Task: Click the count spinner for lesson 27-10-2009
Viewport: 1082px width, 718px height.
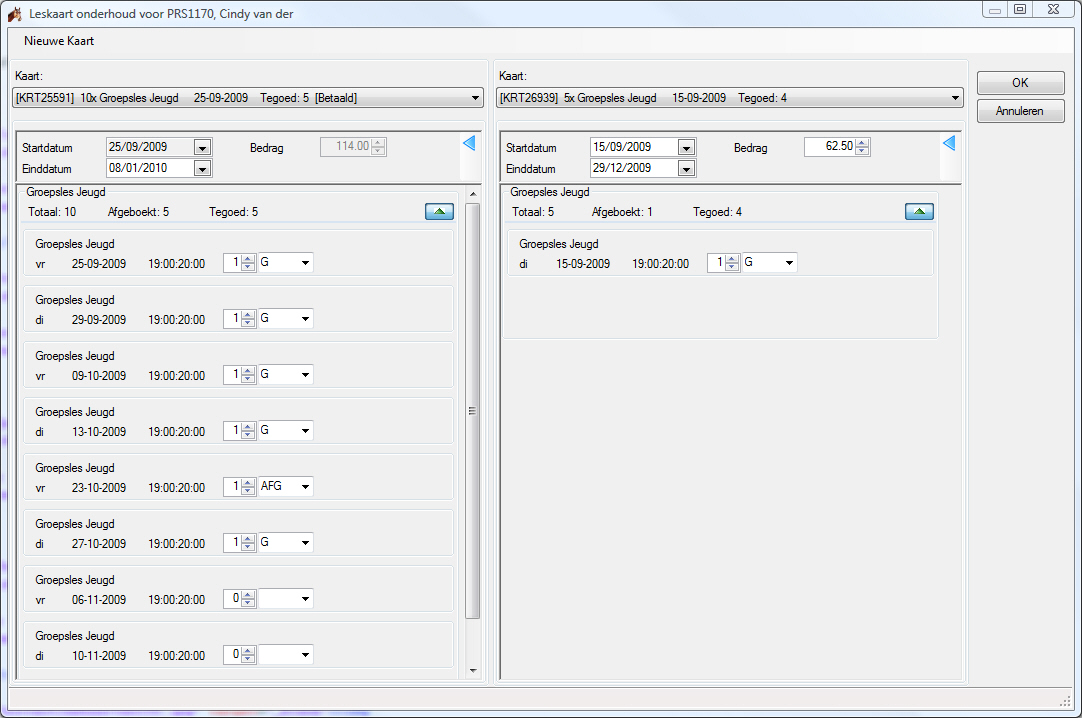Action: 248,543
